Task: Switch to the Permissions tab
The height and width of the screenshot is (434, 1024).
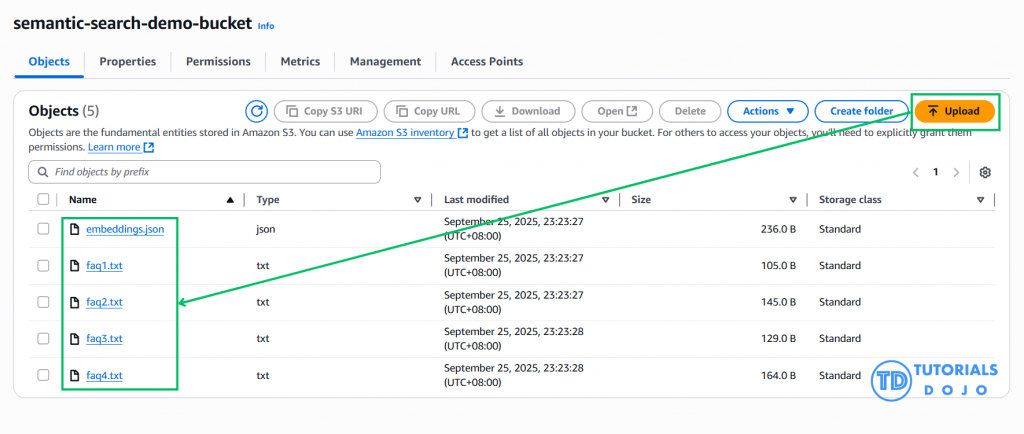Action: pos(218,62)
